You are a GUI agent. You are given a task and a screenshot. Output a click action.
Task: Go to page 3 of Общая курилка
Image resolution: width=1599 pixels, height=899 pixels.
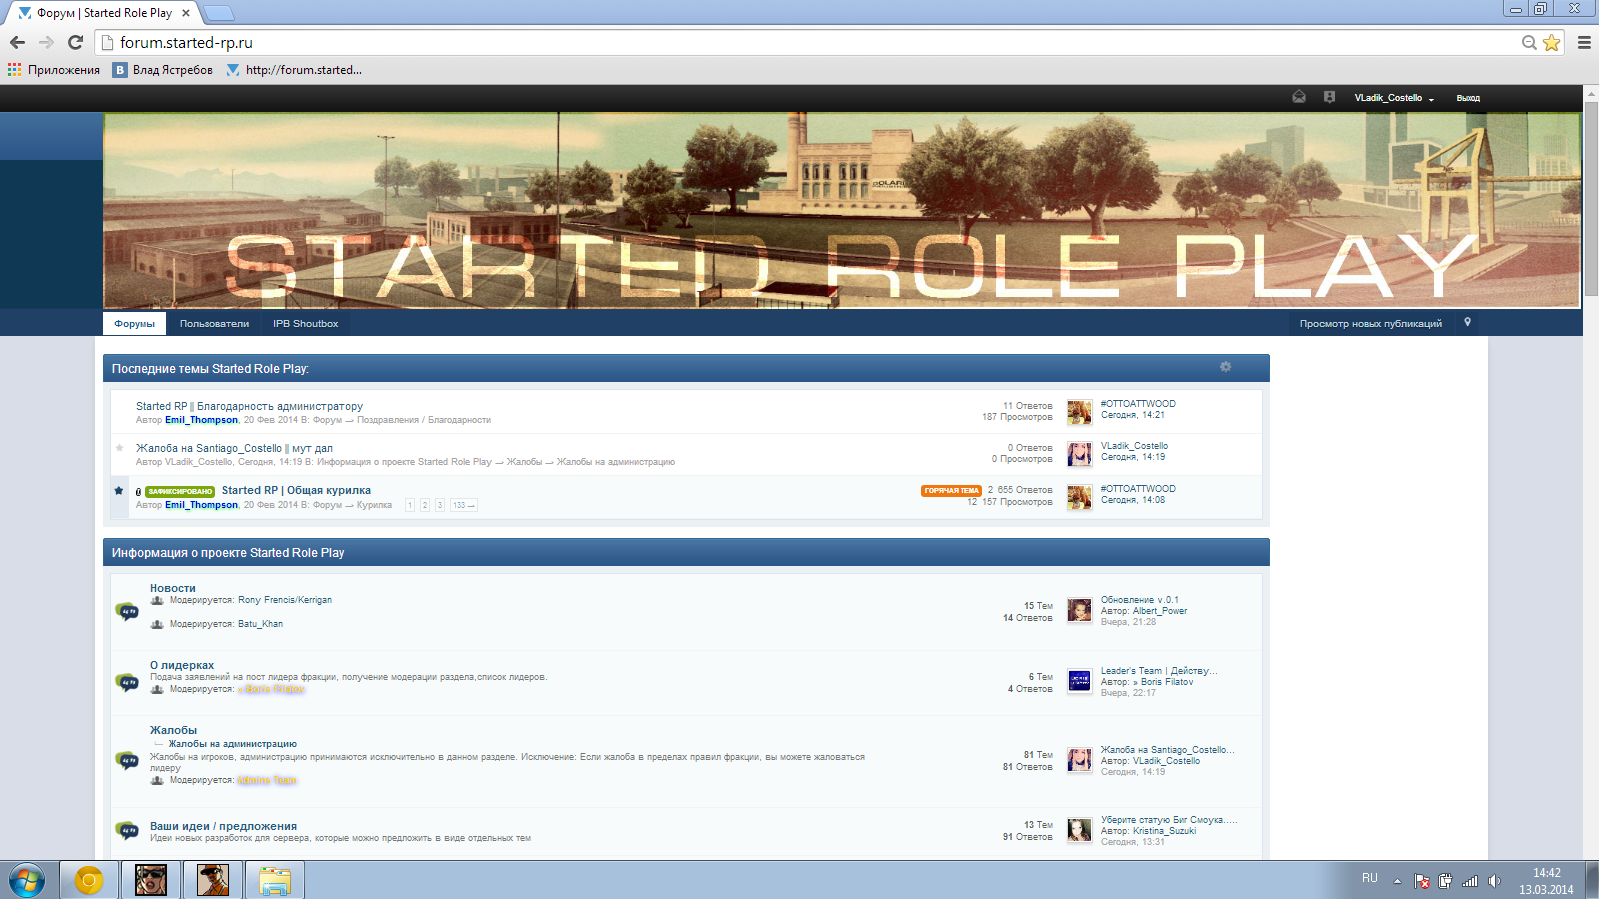[439, 505]
